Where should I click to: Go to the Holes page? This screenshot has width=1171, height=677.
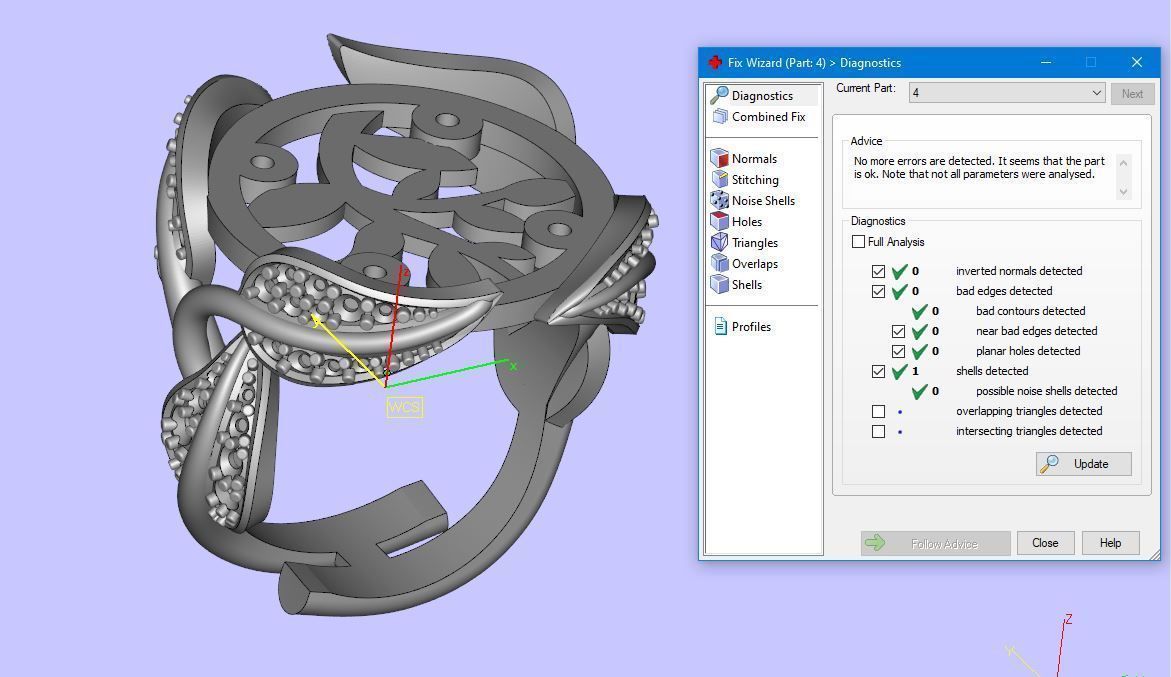pos(747,221)
